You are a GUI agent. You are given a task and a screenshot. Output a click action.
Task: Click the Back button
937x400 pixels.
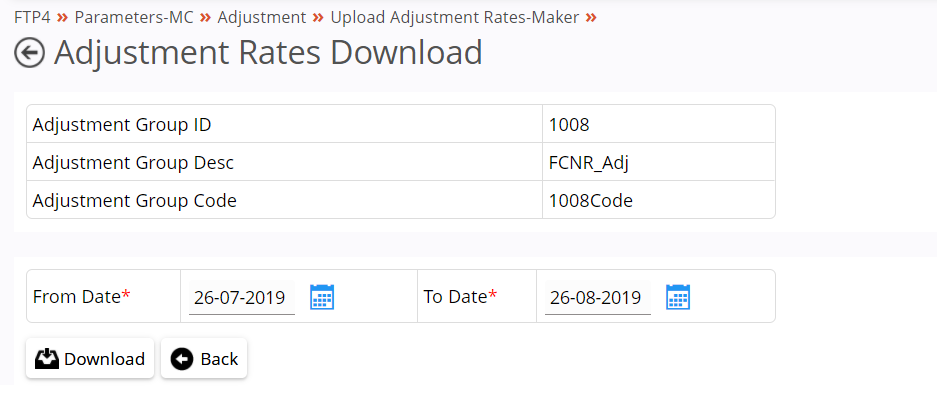pos(204,358)
